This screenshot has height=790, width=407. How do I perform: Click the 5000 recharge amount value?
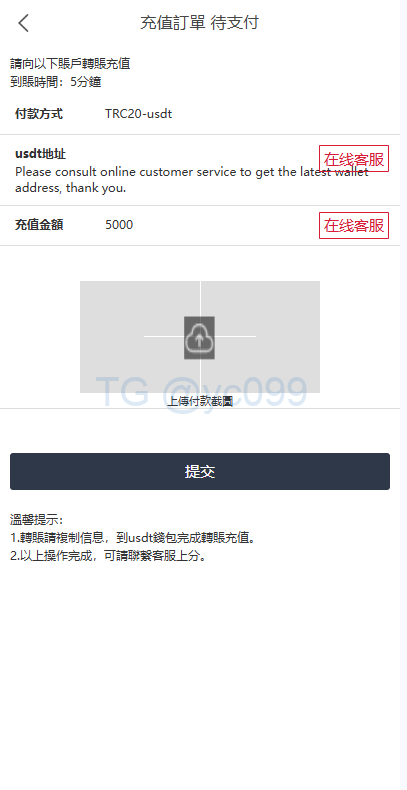[119, 225]
